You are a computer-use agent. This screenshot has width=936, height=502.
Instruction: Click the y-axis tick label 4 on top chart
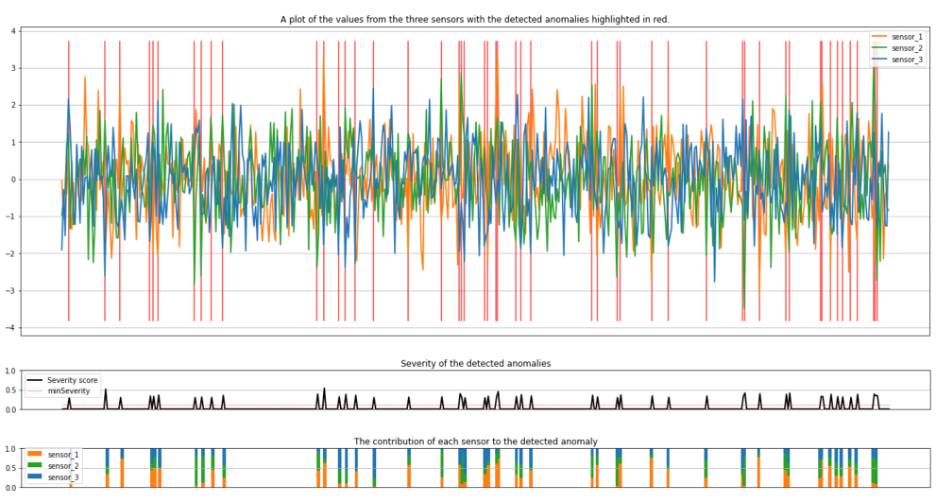pos(14,31)
